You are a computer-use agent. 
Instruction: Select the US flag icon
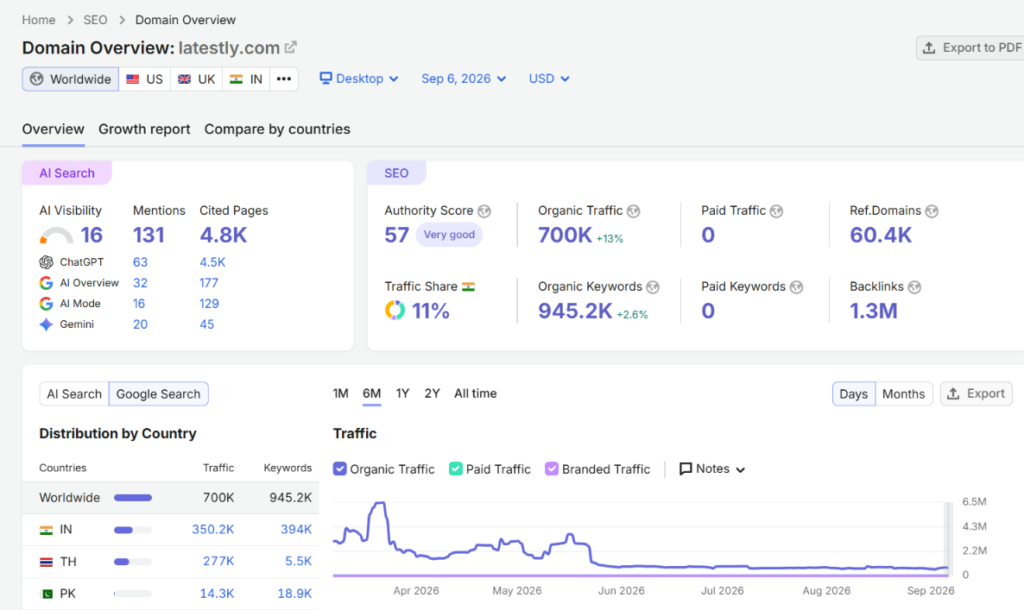pyautogui.click(x=133, y=79)
